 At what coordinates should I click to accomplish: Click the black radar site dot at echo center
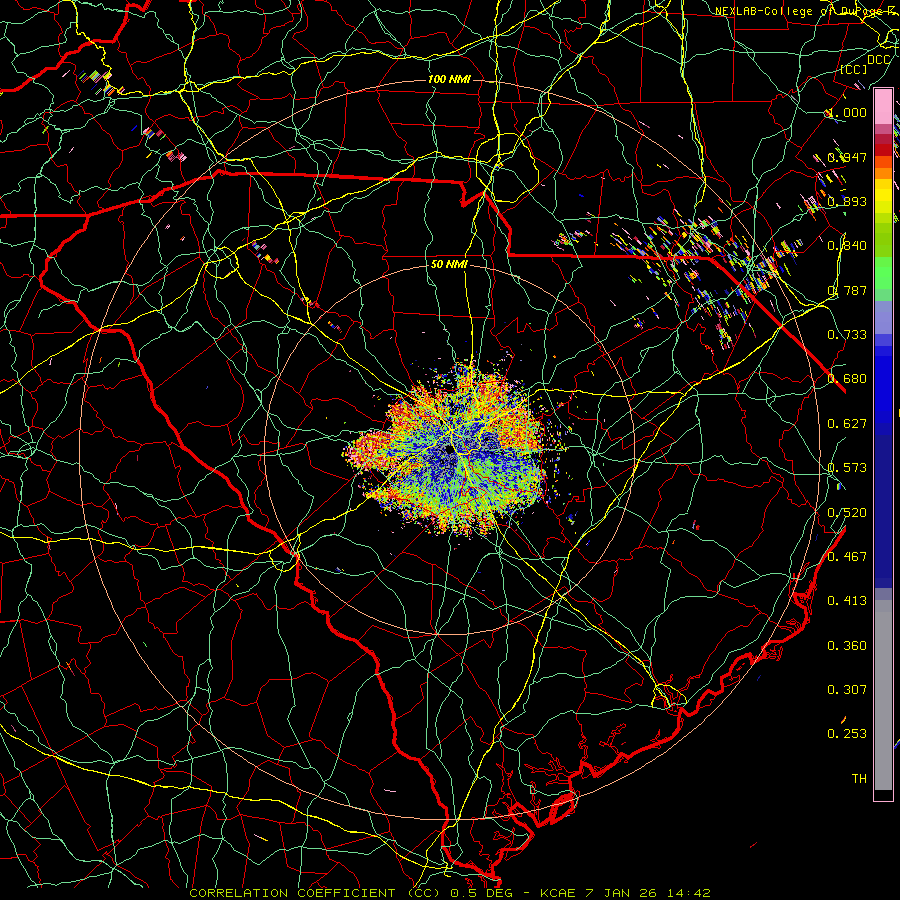pos(448,448)
